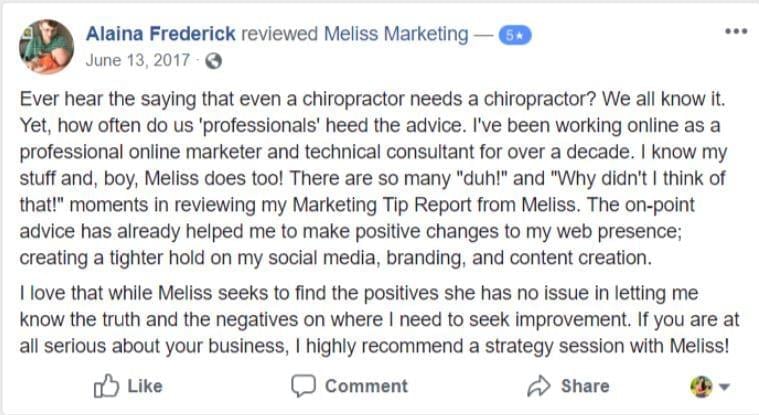Screen dimensions: 759x415
Task: Open Alaina Frederick's profile picture
Action: (46, 46)
